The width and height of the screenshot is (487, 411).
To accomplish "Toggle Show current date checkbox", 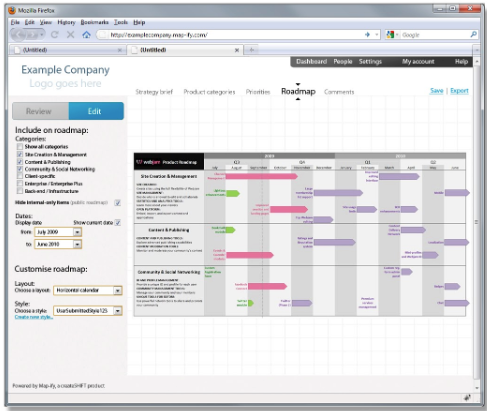I will pyautogui.click(x=118, y=222).
